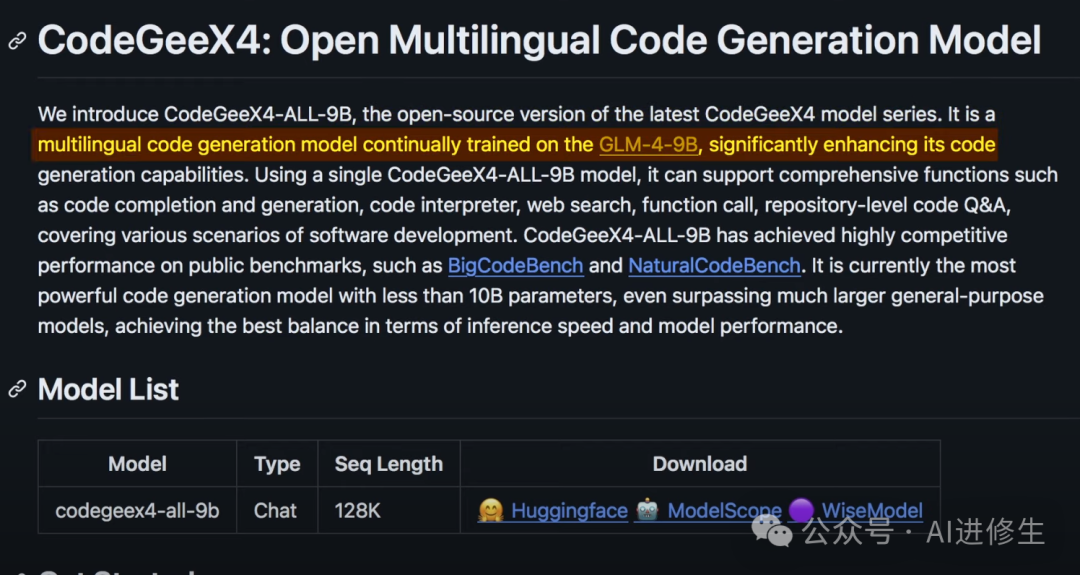Click the Model List heading text
Viewport: 1080px width, 575px height.
click(108, 389)
